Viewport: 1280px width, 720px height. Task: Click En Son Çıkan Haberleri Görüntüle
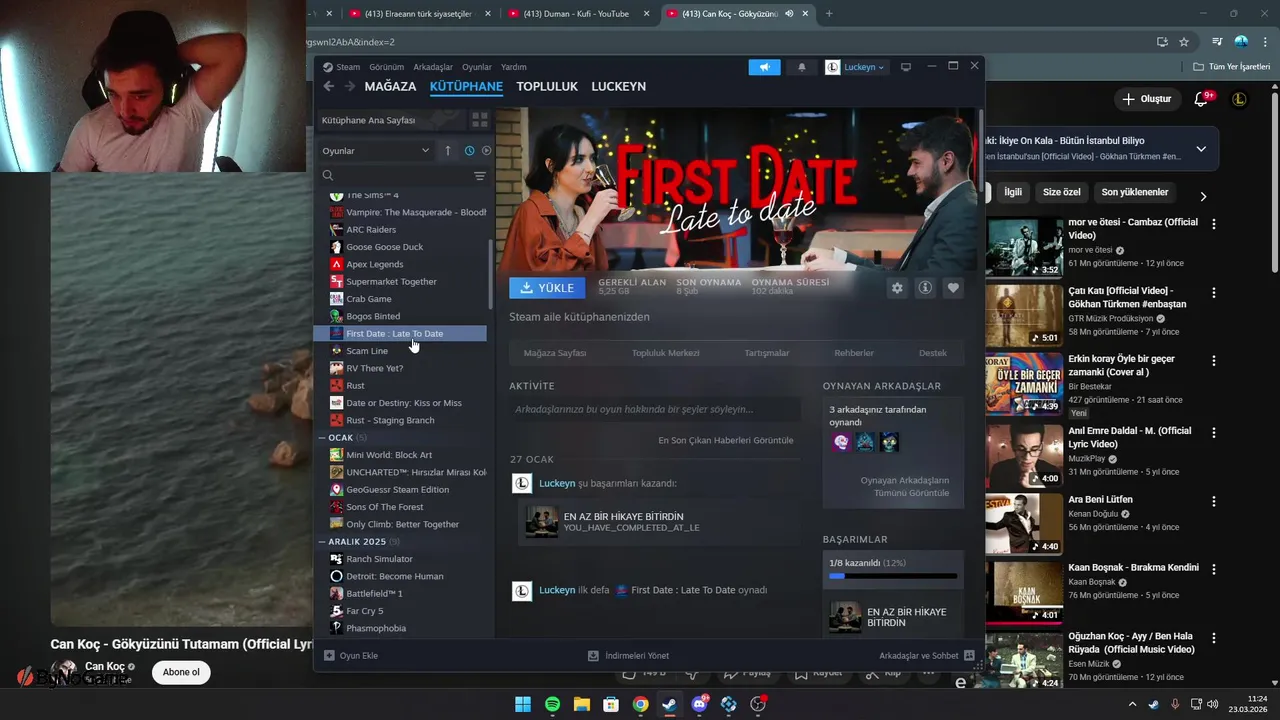pos(726,440)
